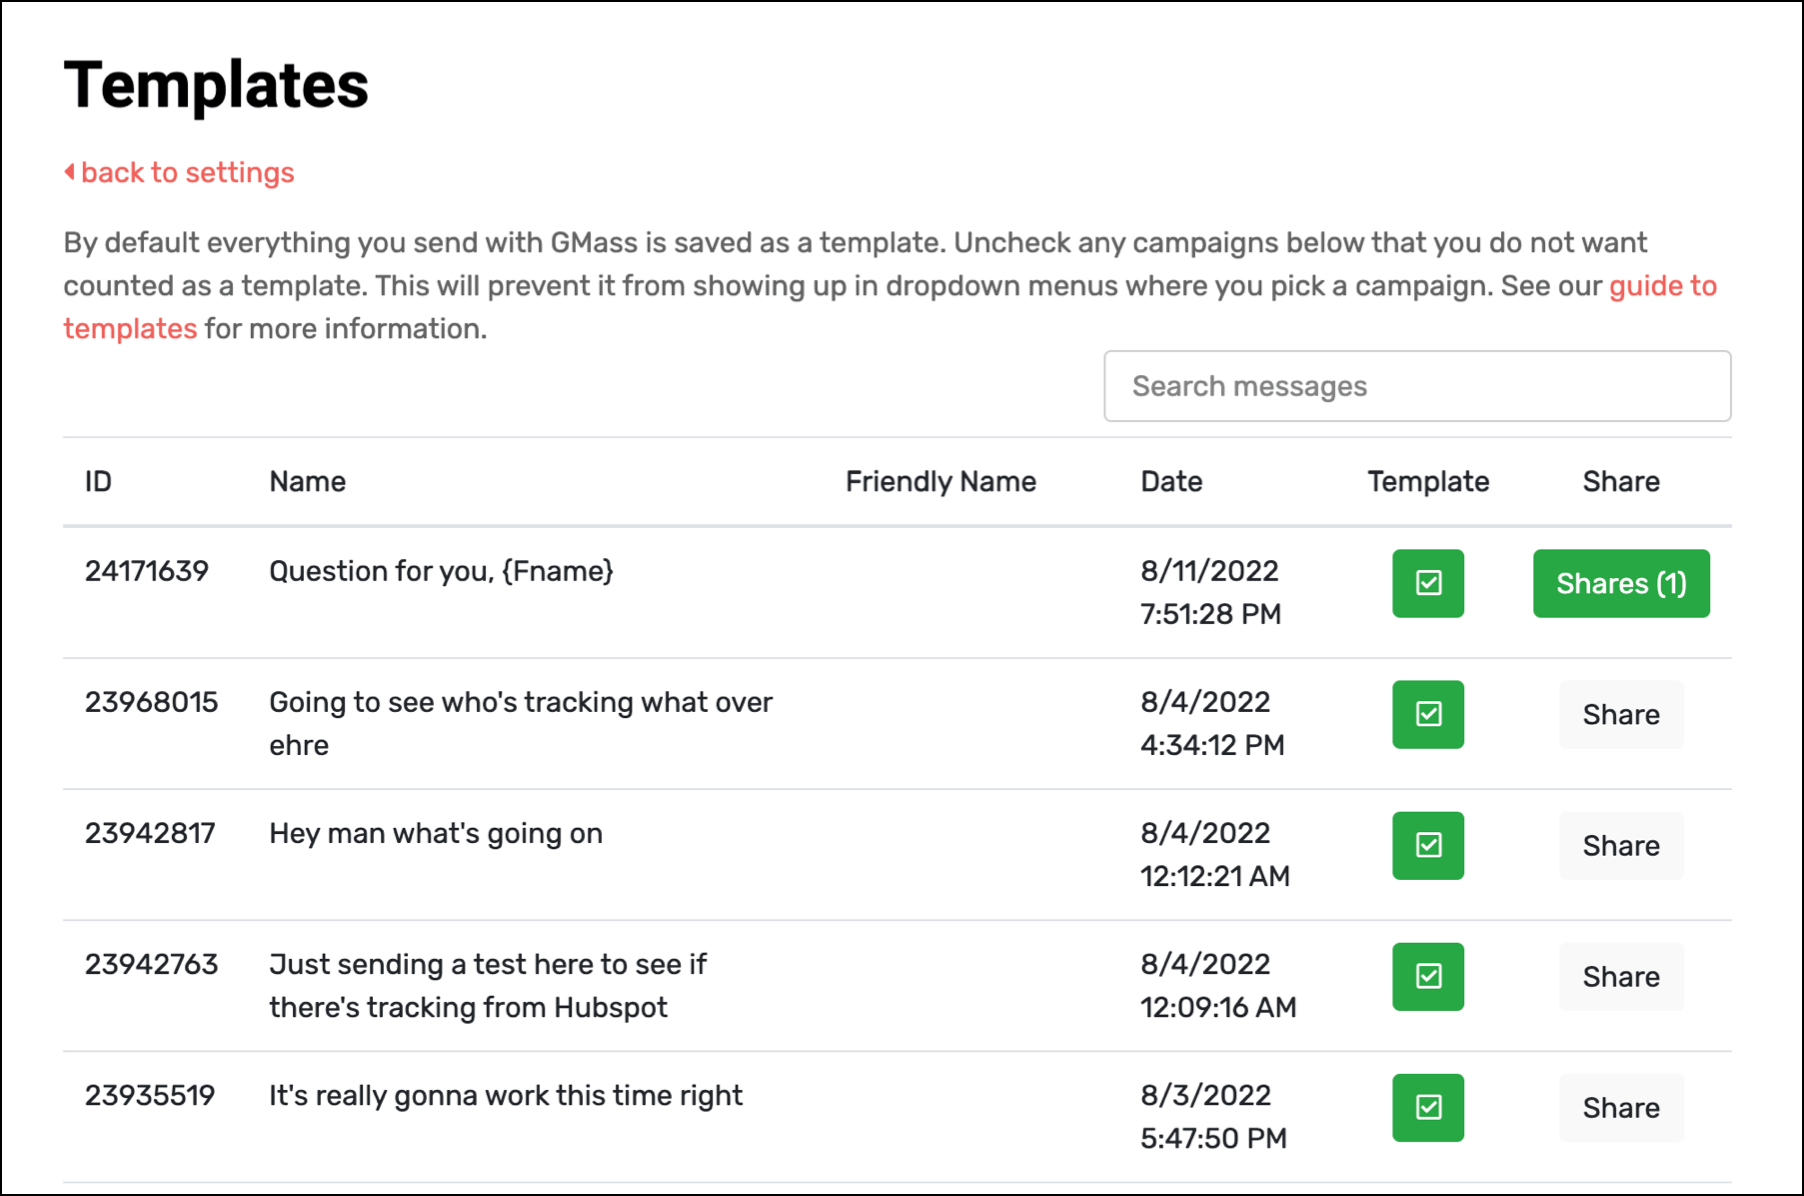Share the Going to see who's tracking campaign
Image resolution: width=1804 pixels, height=1196 pixels.
(x=1621, y=714)
